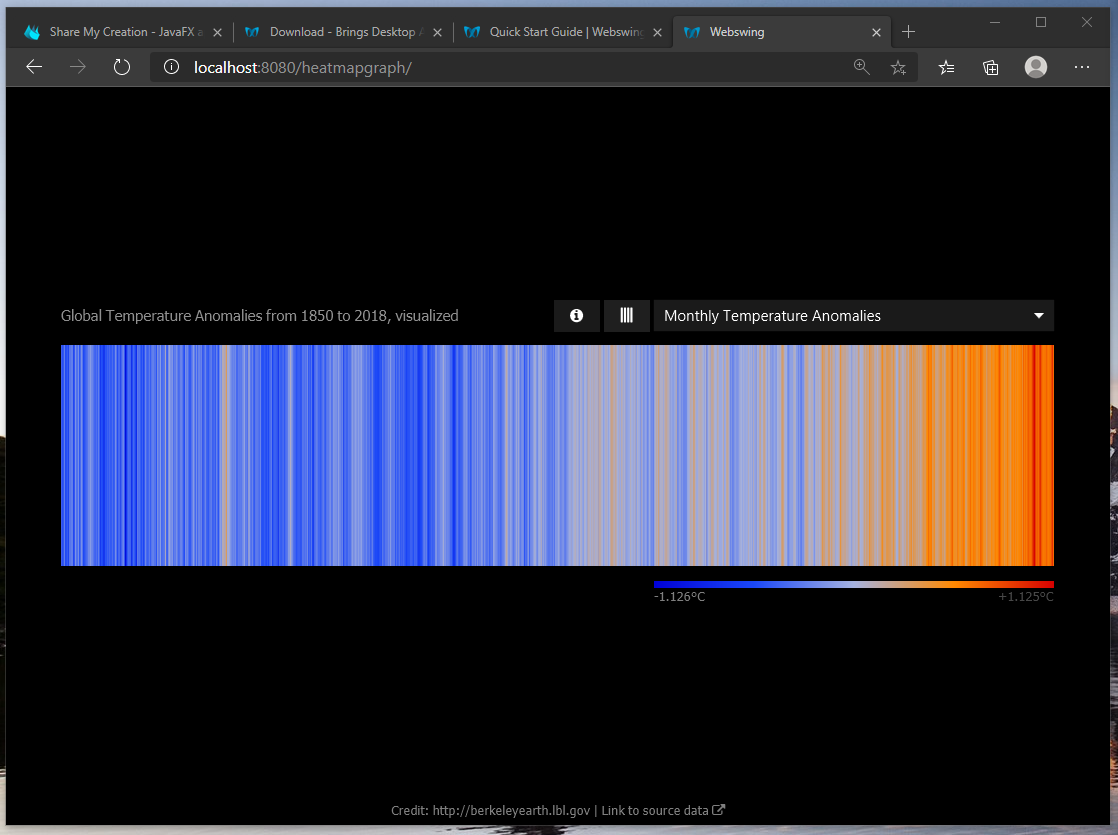Click the localhost address bar
Viewport: 1118px width, 835px height.
(x=500, y=67)
